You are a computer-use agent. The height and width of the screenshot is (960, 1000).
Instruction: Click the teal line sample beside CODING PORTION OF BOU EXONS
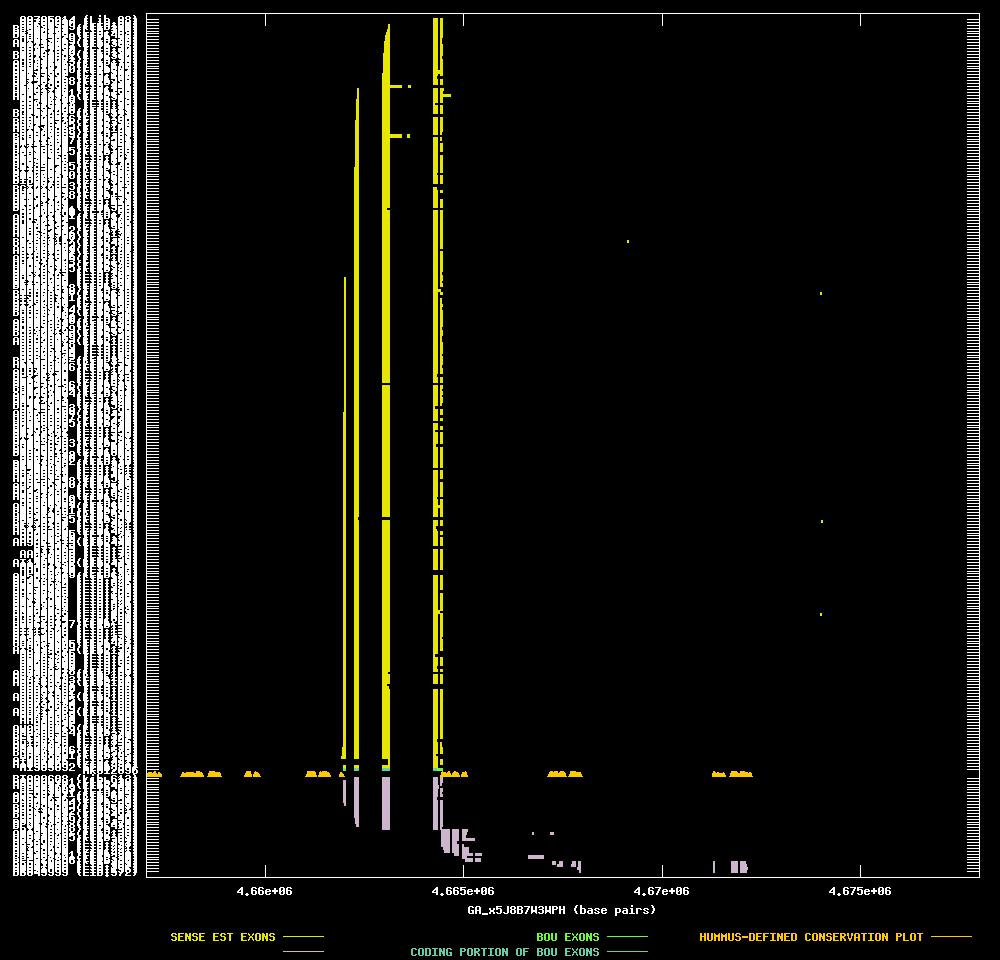coord(628,952)
